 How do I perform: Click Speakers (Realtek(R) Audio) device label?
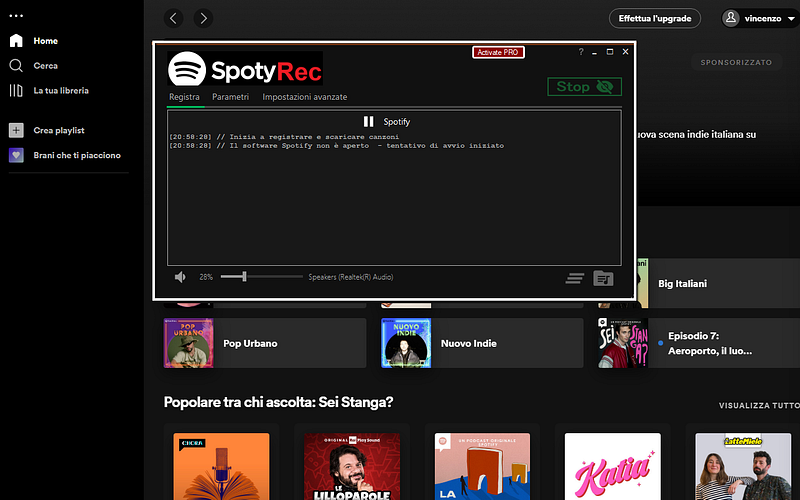(x=351, y=277)
